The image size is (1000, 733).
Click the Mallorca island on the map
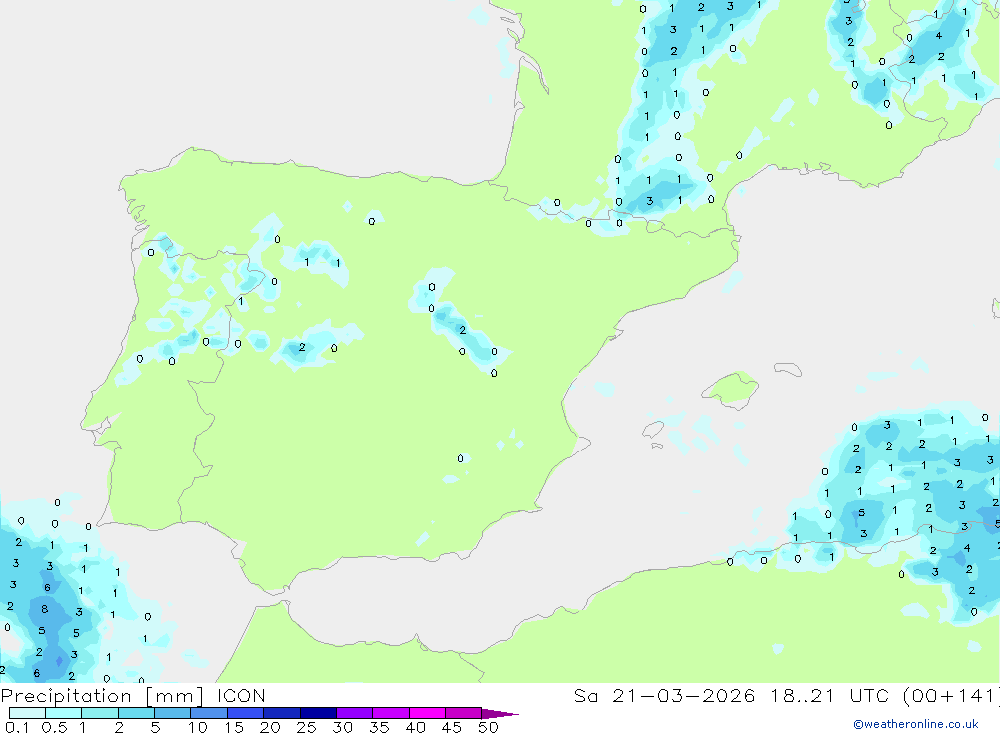click(732, 389)
